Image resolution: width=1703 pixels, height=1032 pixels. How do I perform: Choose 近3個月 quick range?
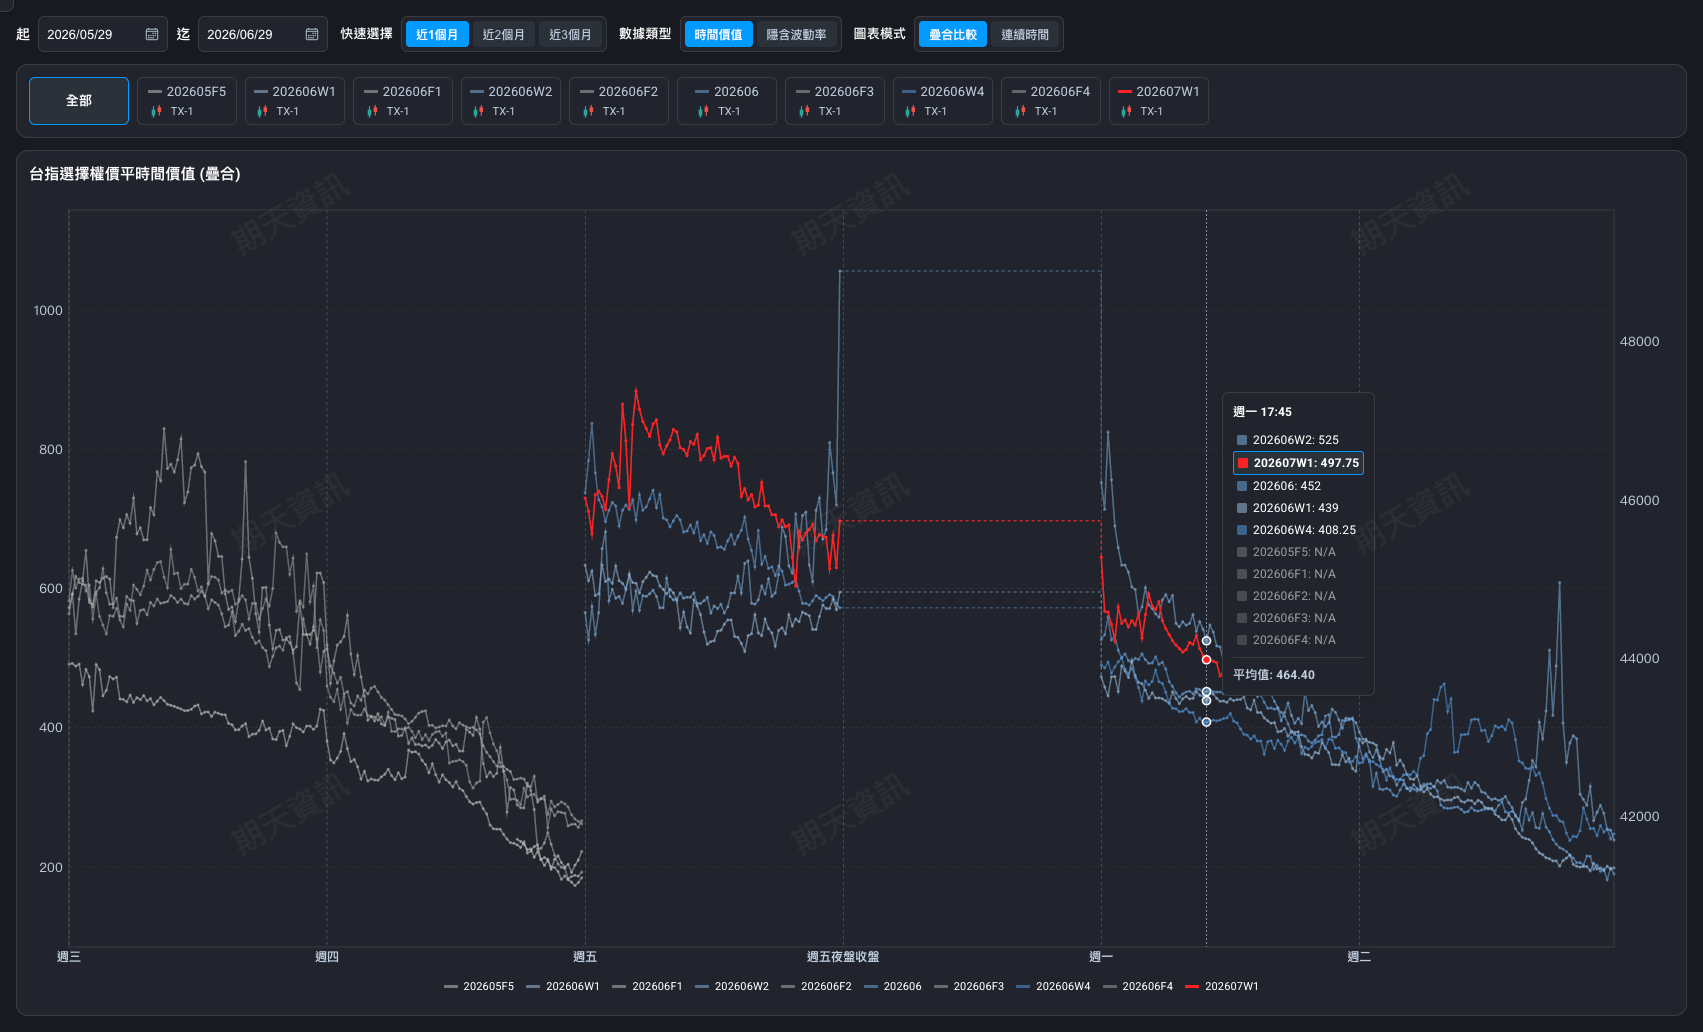pyautogui.click(x=570, y=34)
